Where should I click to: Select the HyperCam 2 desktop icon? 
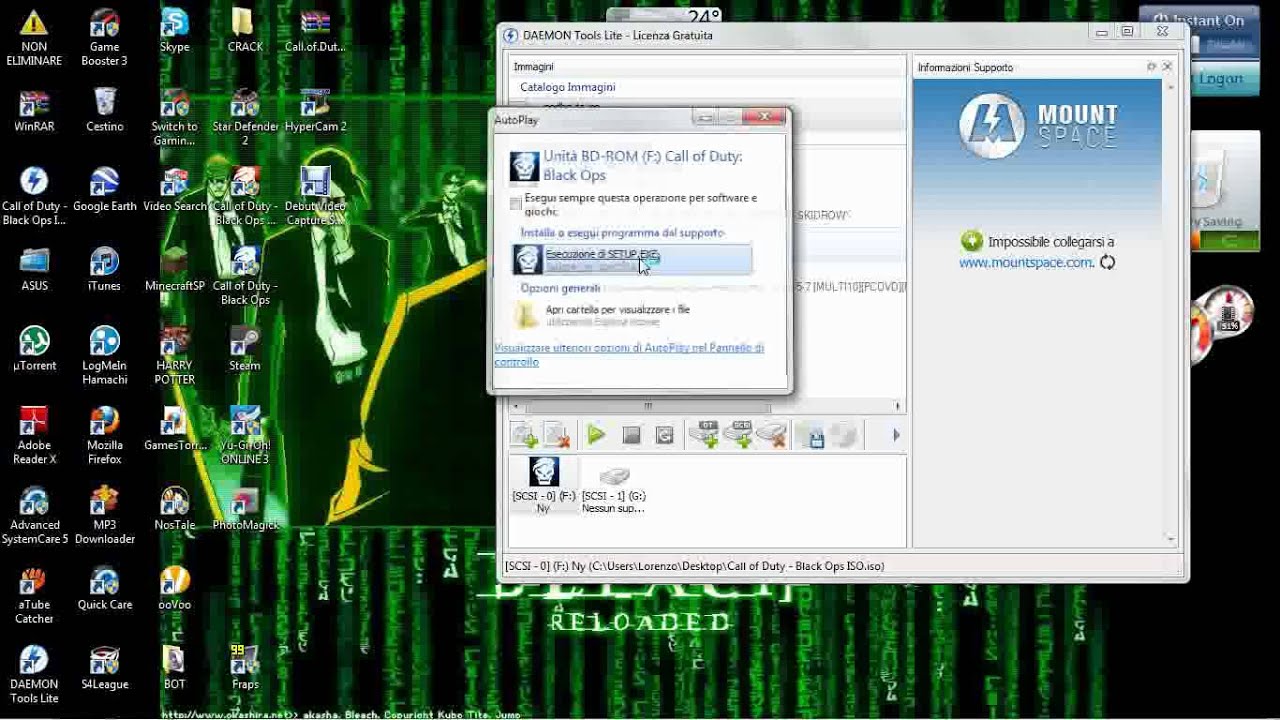click(x=315, y=111)
